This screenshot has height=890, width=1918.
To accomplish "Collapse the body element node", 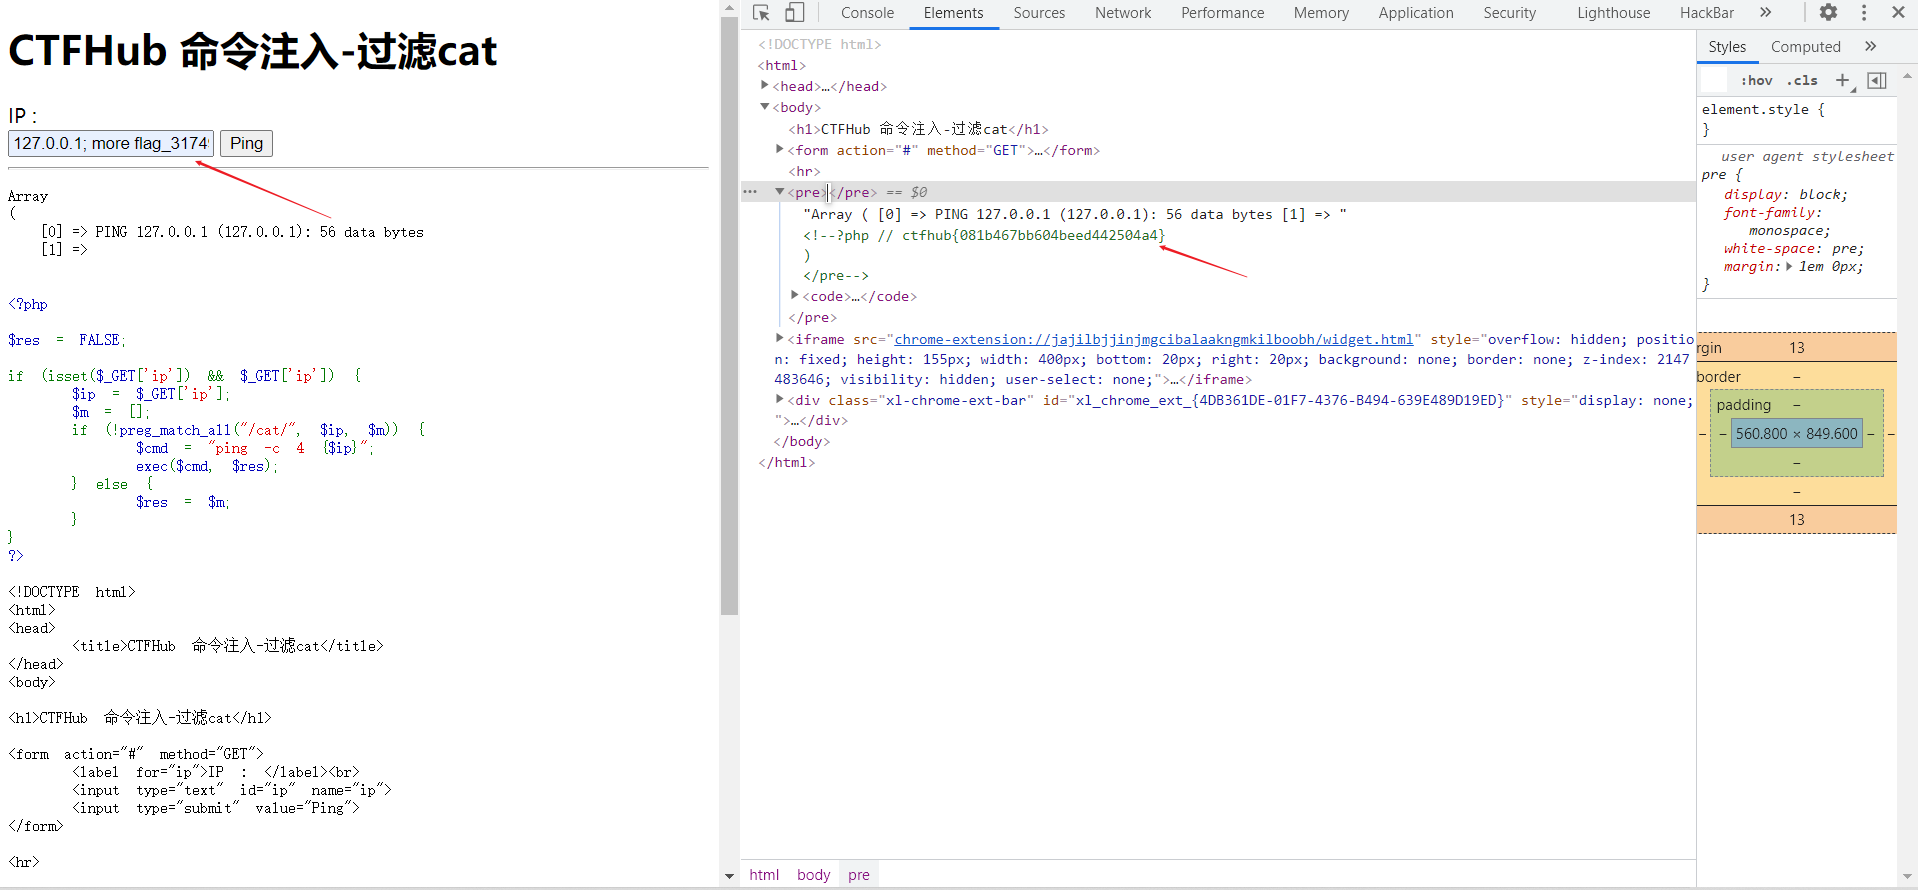I will [765, 107].
